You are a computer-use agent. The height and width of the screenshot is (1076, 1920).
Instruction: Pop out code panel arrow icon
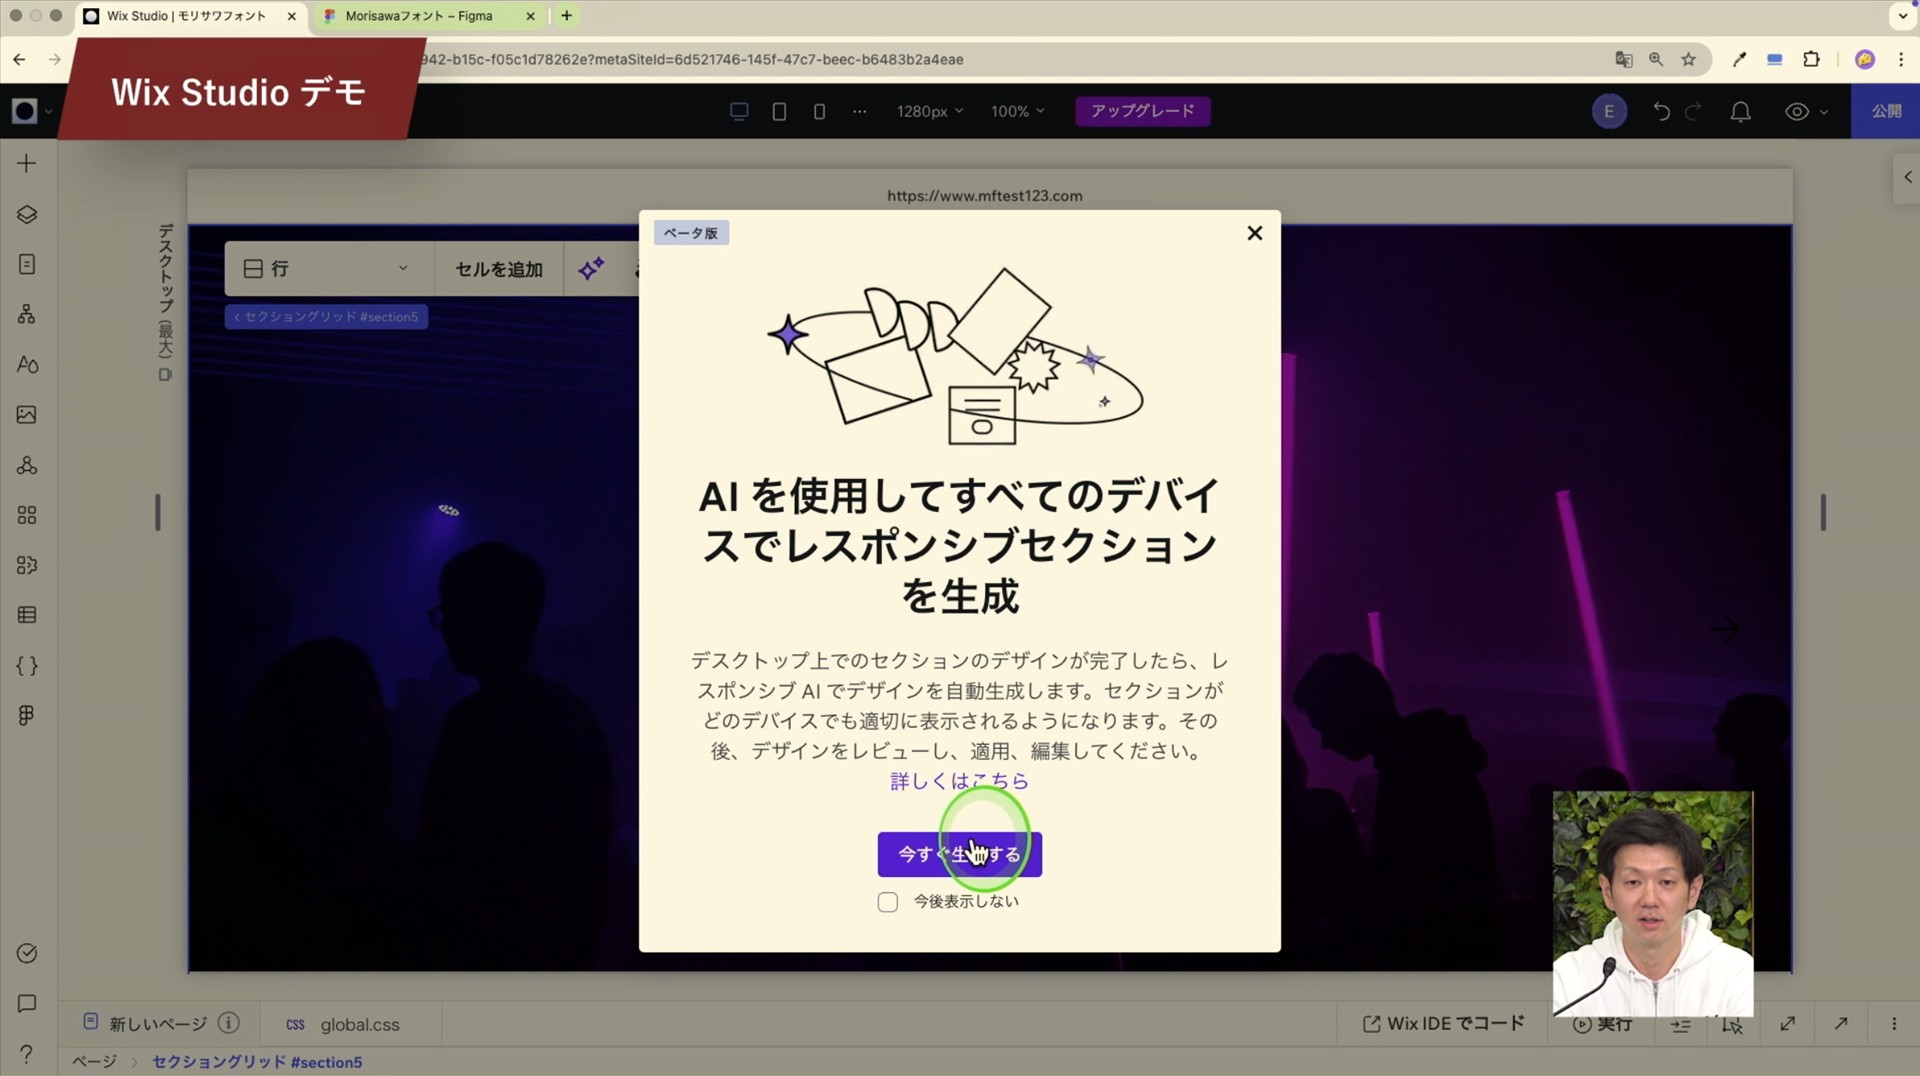1840,1023
